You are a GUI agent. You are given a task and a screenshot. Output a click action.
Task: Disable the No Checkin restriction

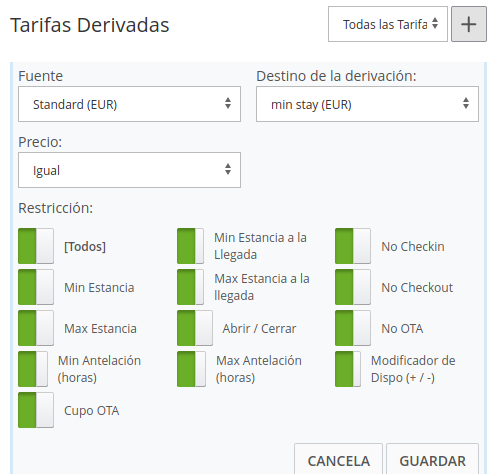(x=353, y=246)
